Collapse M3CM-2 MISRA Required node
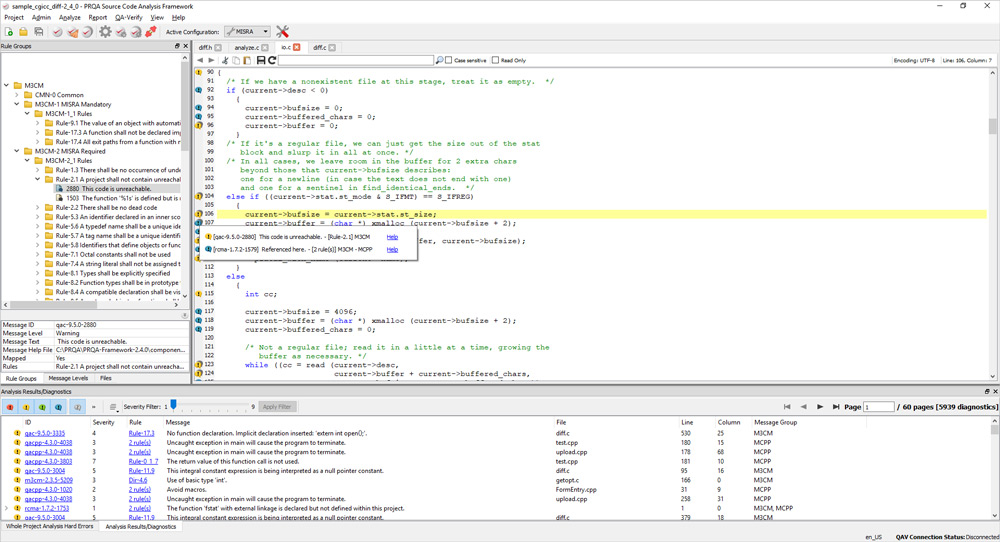This screenshot has height=542, width=1000. tap(17, 151)
